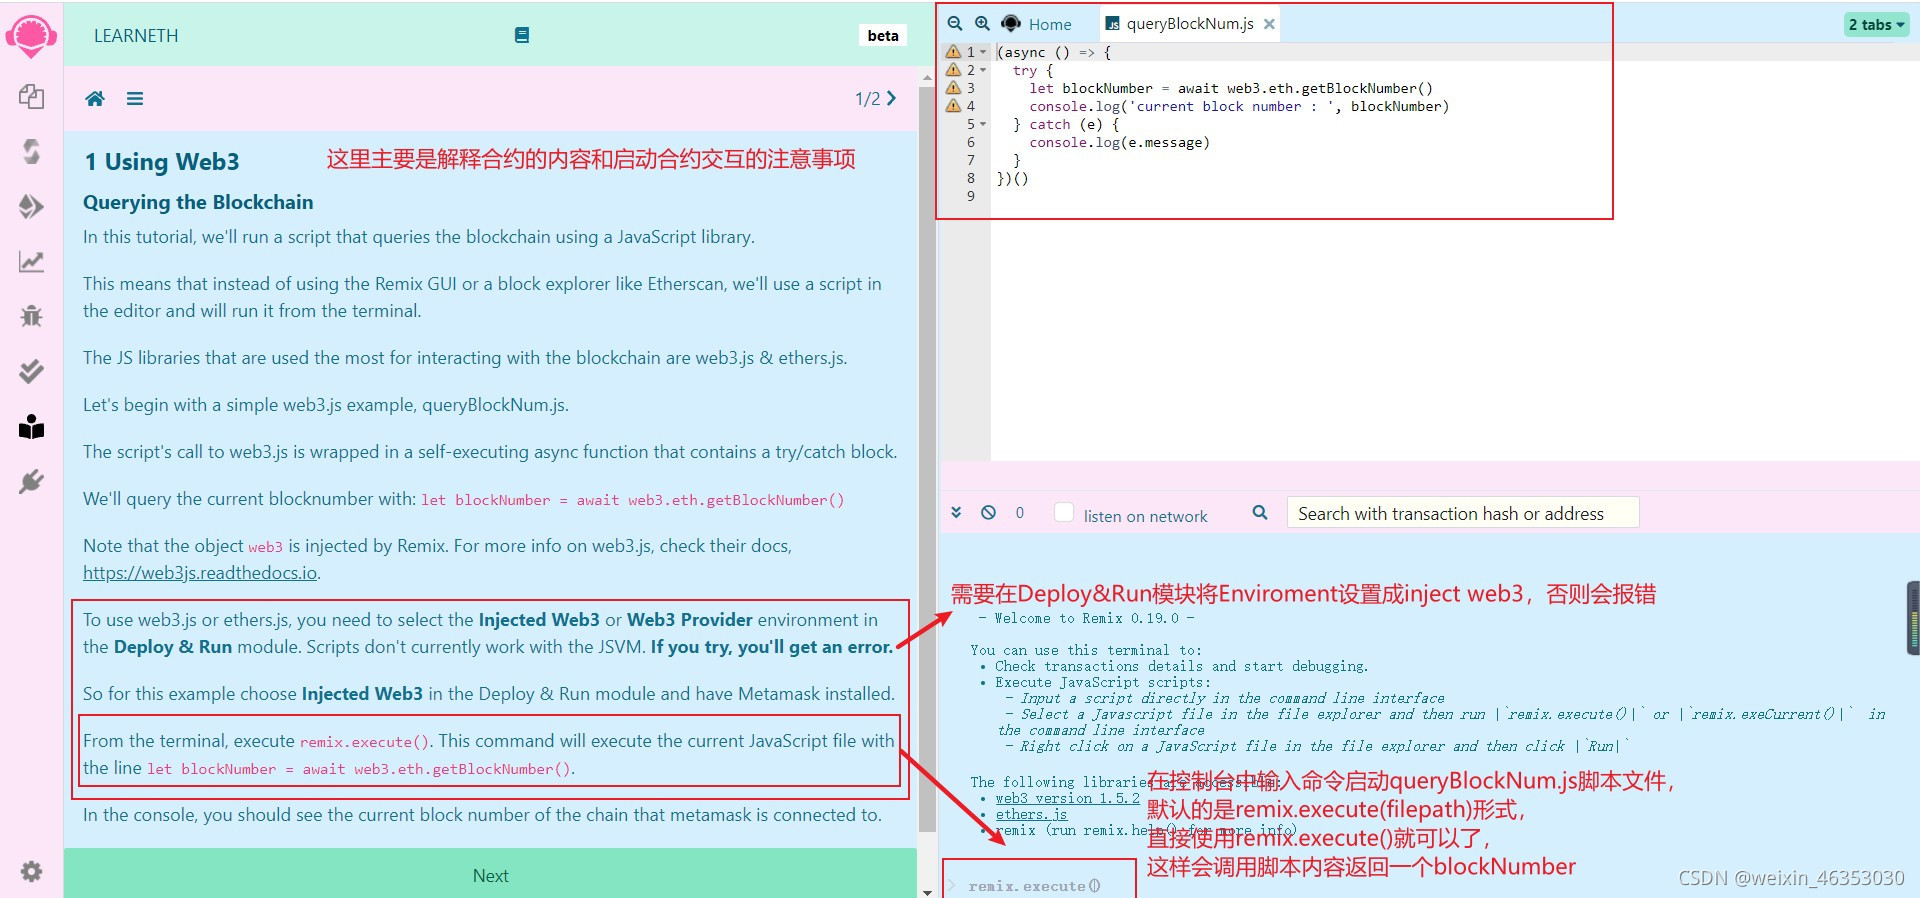Switch to the queryBlockNum.js tab
The width and height of the screenshot is (1920, 898).
pos(1189,24)
